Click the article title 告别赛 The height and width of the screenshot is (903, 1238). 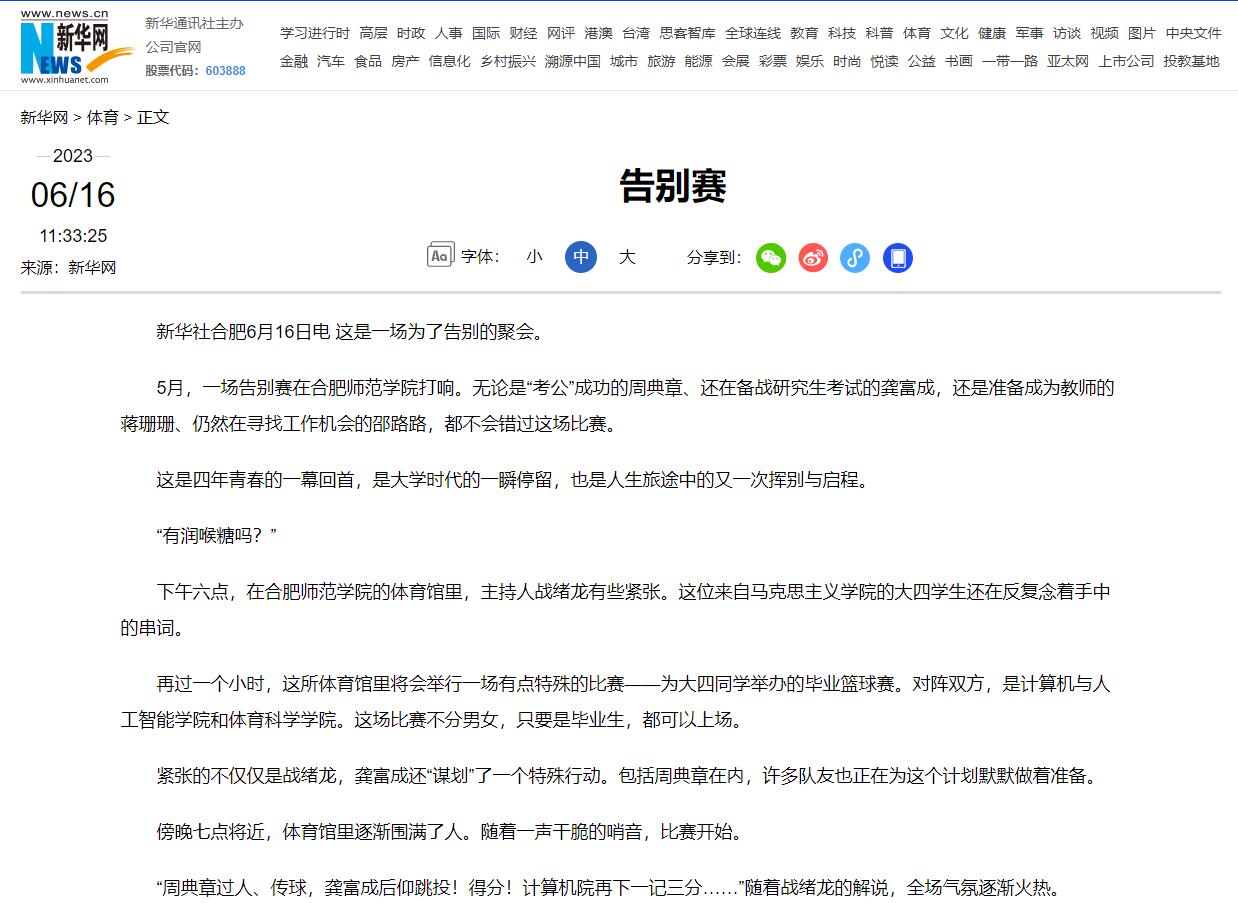[x=672, y=186]
